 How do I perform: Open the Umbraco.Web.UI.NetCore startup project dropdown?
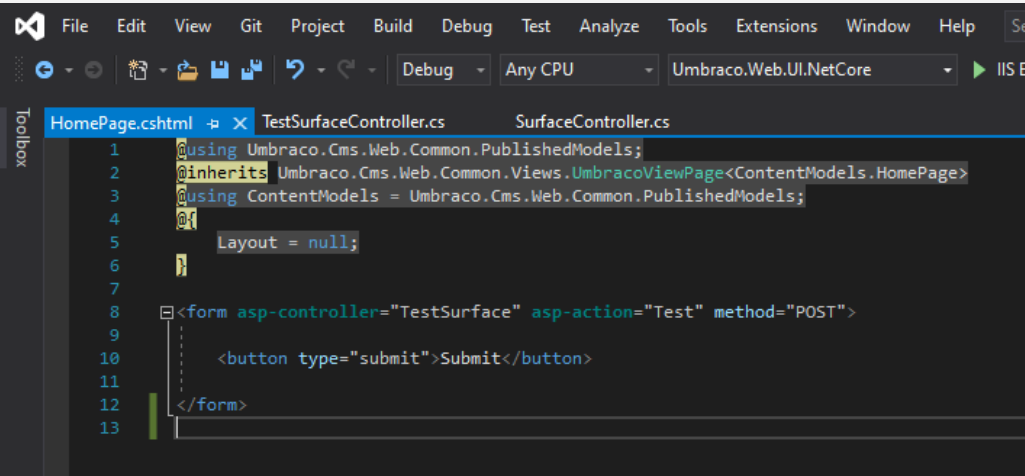point(813,70)
